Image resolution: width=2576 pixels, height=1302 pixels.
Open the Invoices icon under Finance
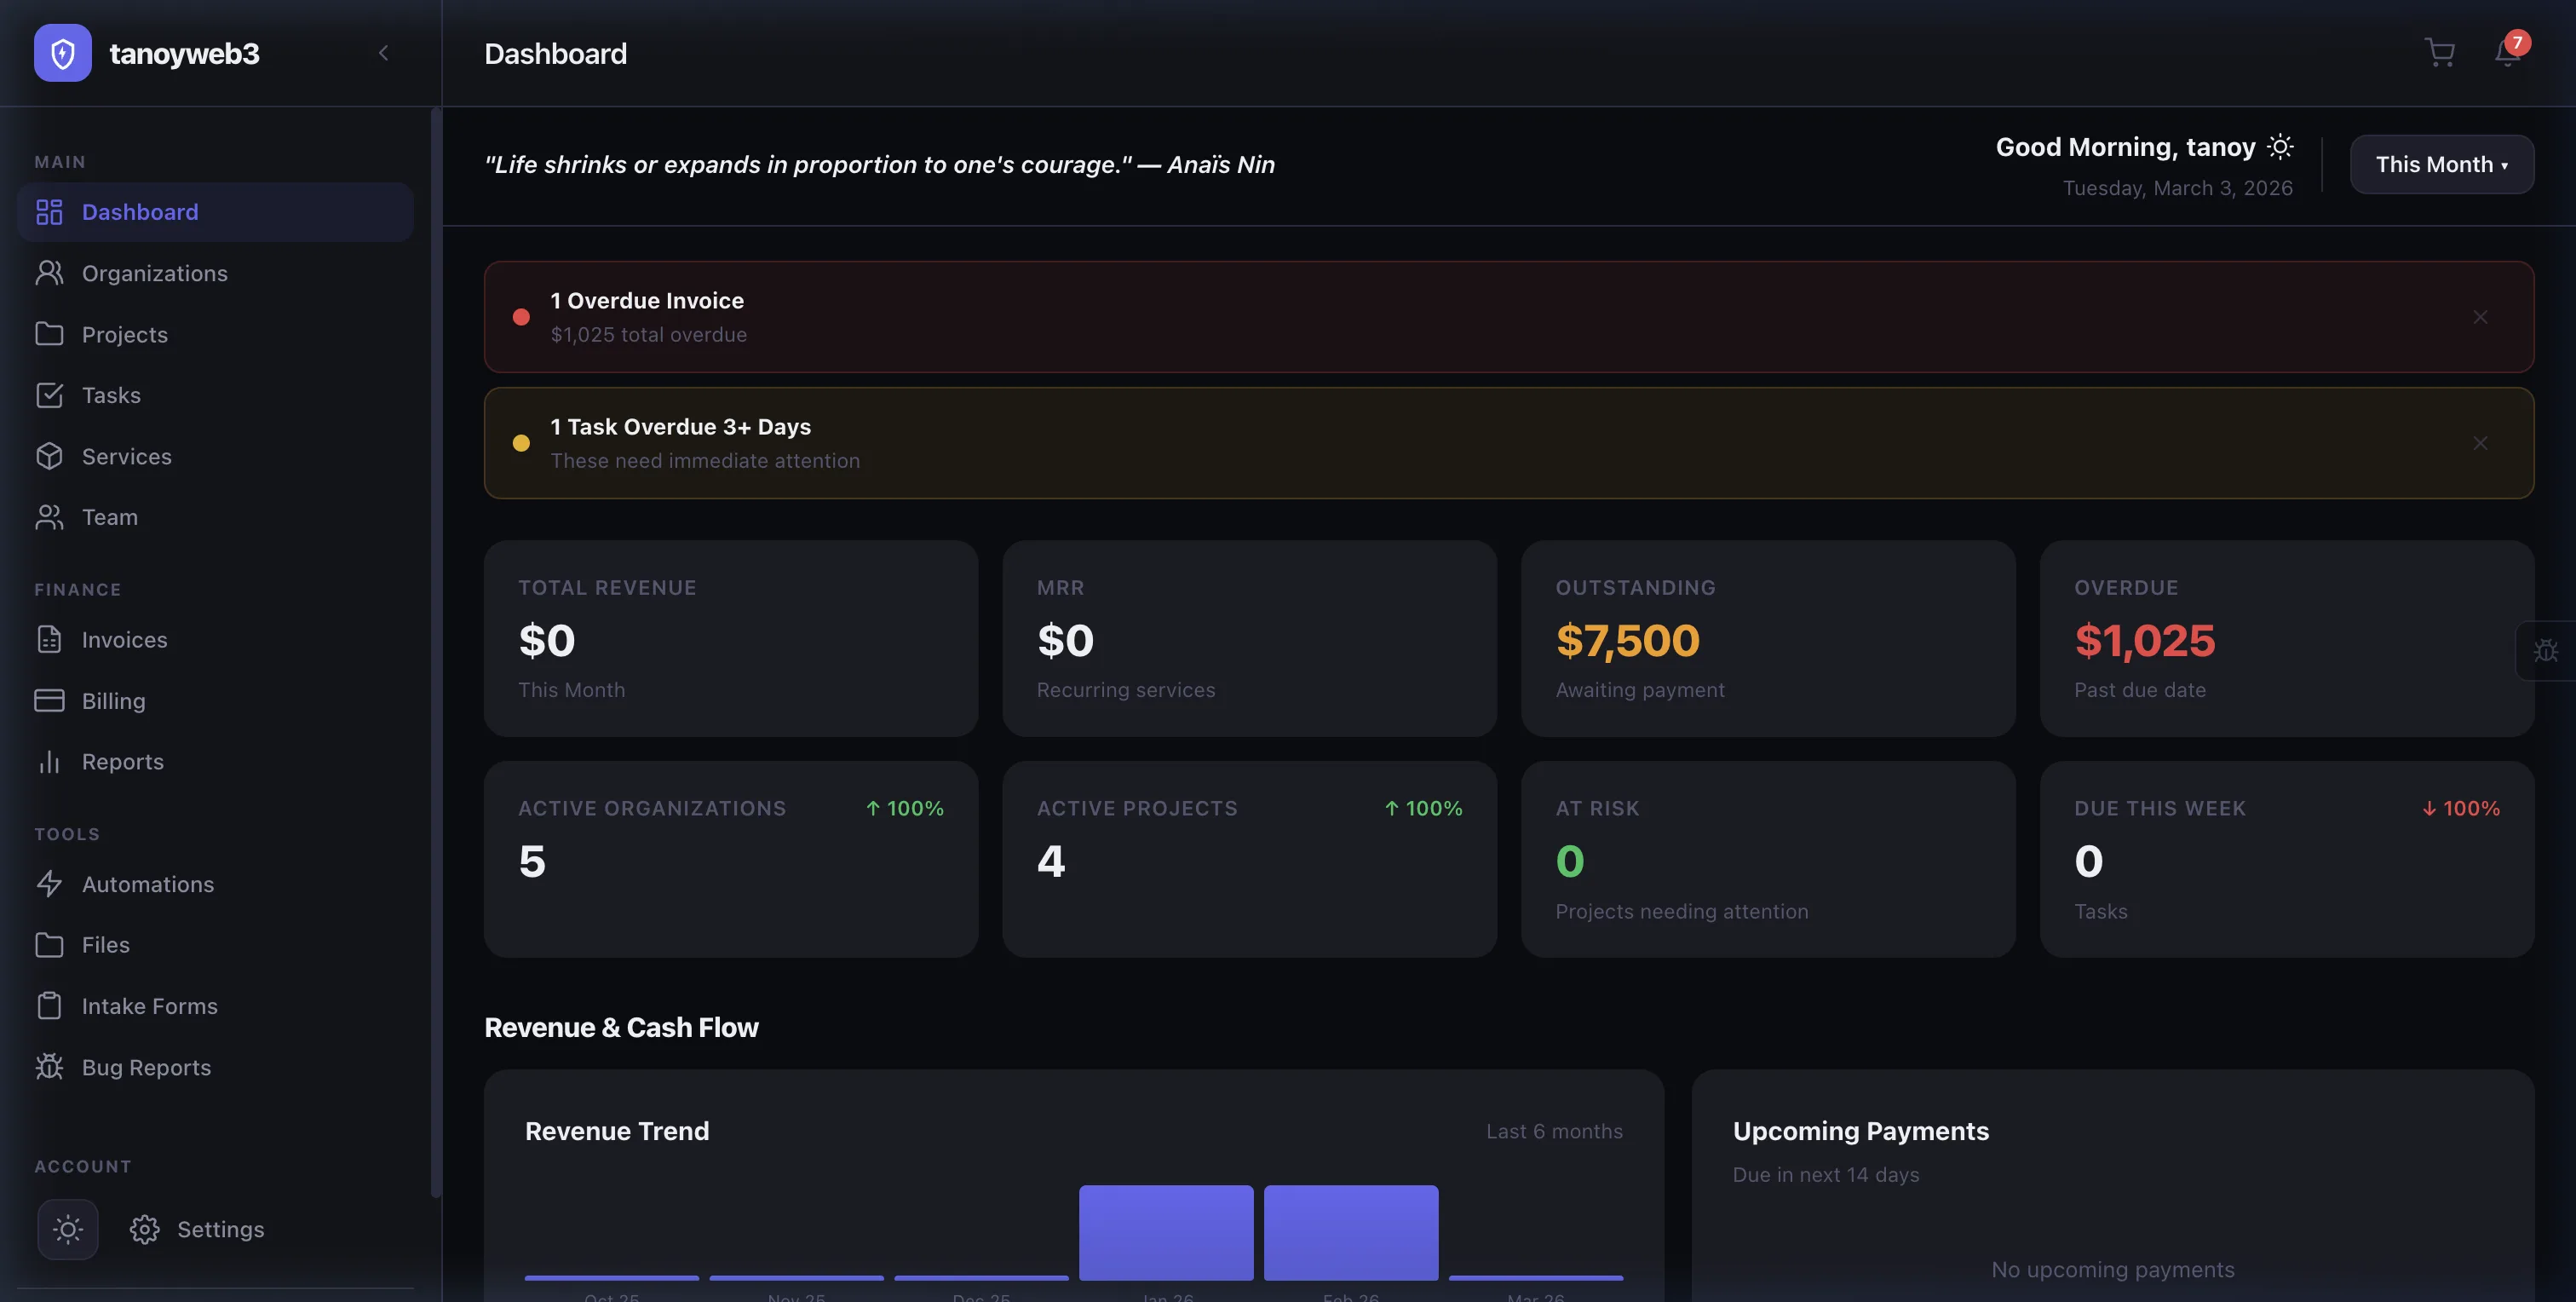(50, 639)
